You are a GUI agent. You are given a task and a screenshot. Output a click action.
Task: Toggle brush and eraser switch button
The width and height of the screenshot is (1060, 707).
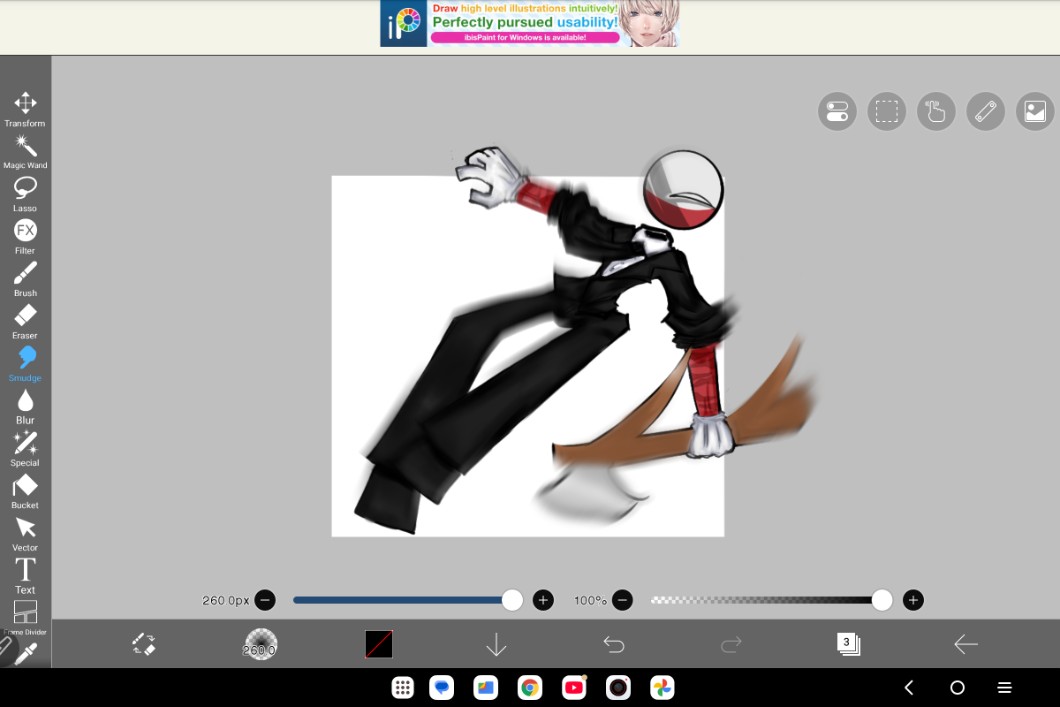[x=144, y=645]
